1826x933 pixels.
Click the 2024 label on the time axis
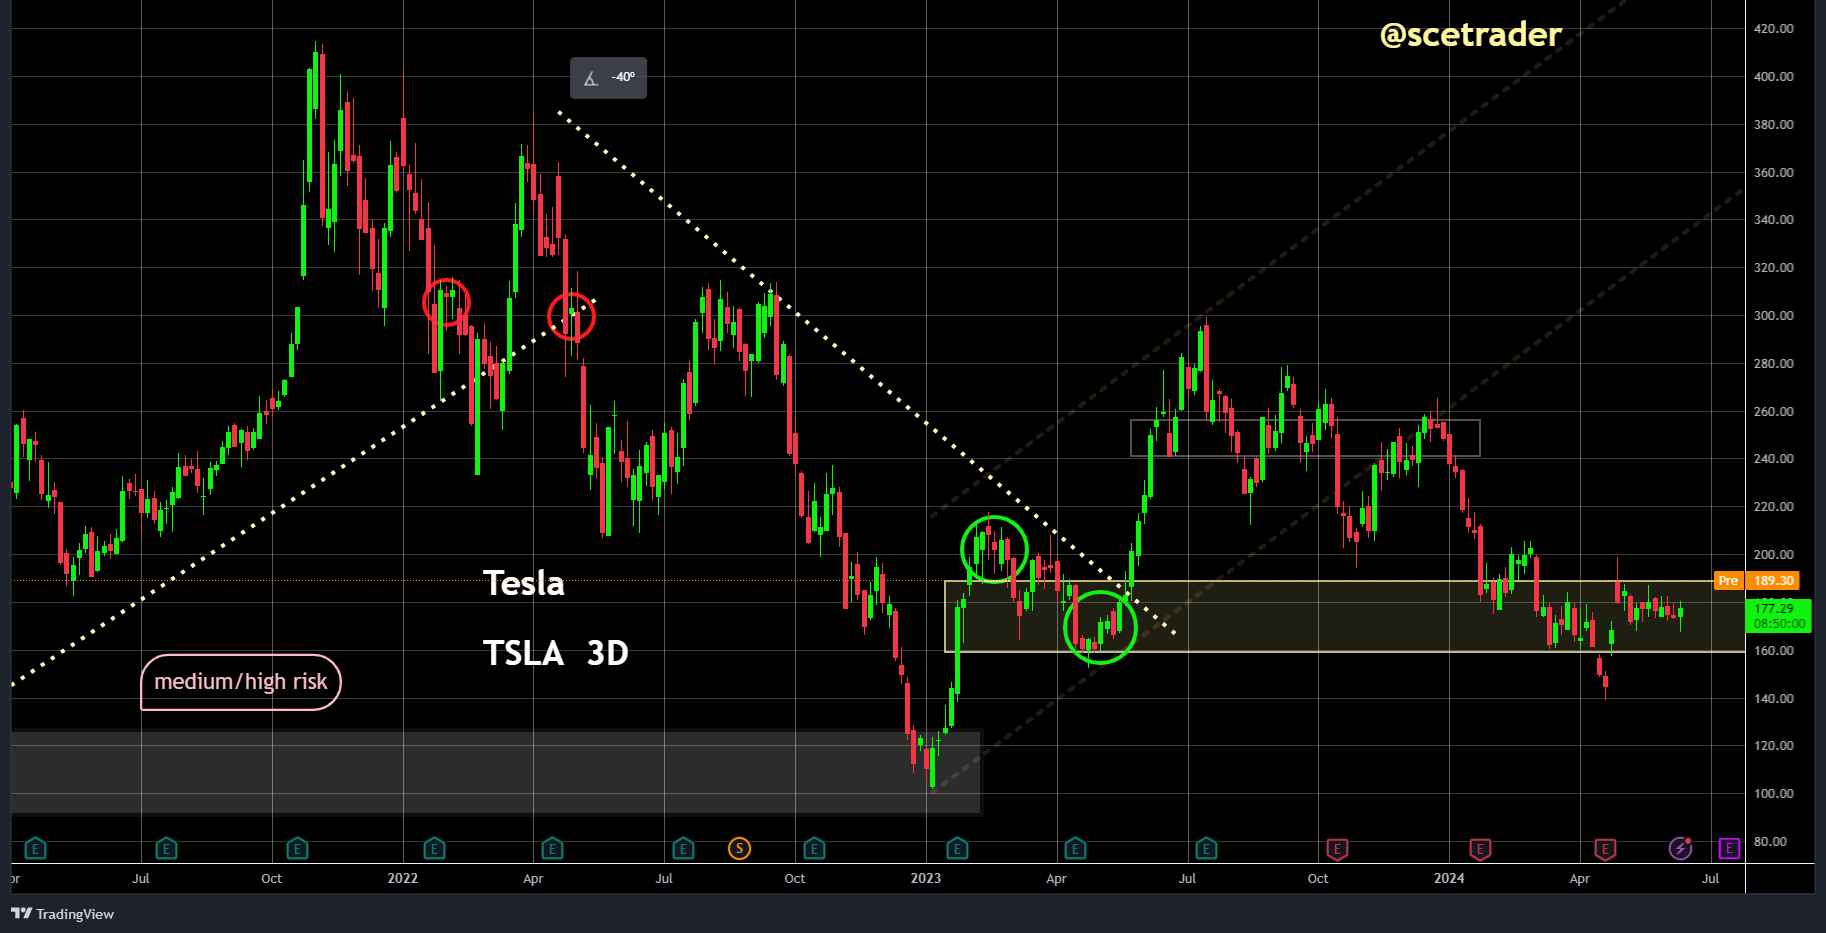(1449, 879)
